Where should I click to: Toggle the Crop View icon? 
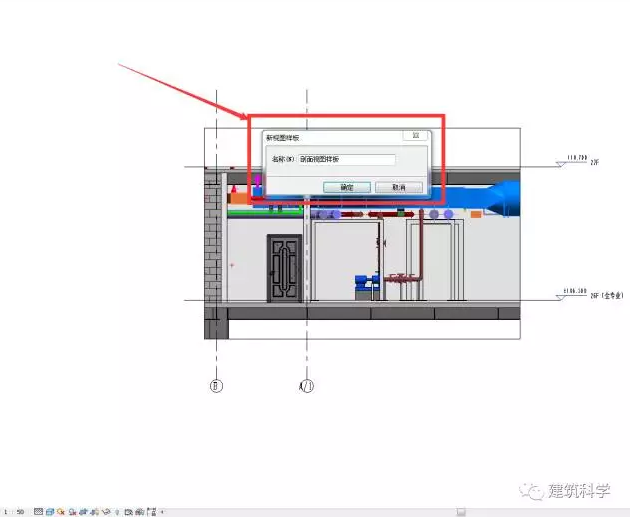83,512
